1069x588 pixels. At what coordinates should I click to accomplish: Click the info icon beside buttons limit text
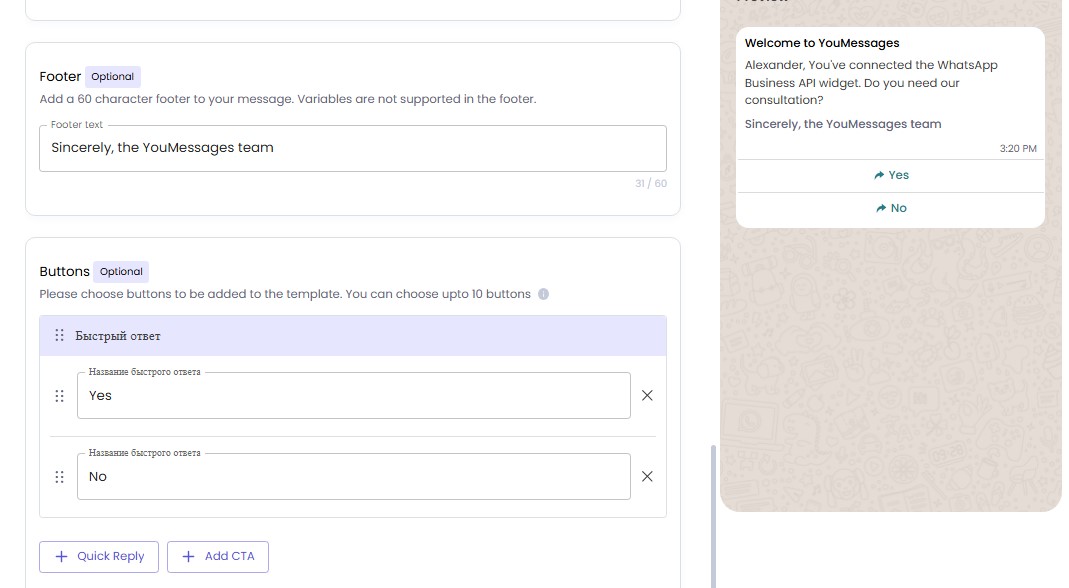point(544,295)
